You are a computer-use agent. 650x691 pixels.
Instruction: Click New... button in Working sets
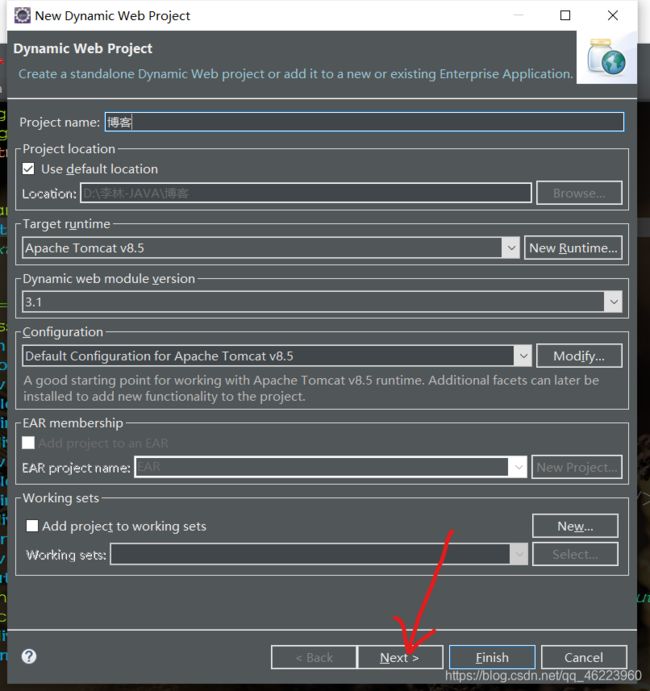pos(575,526)
